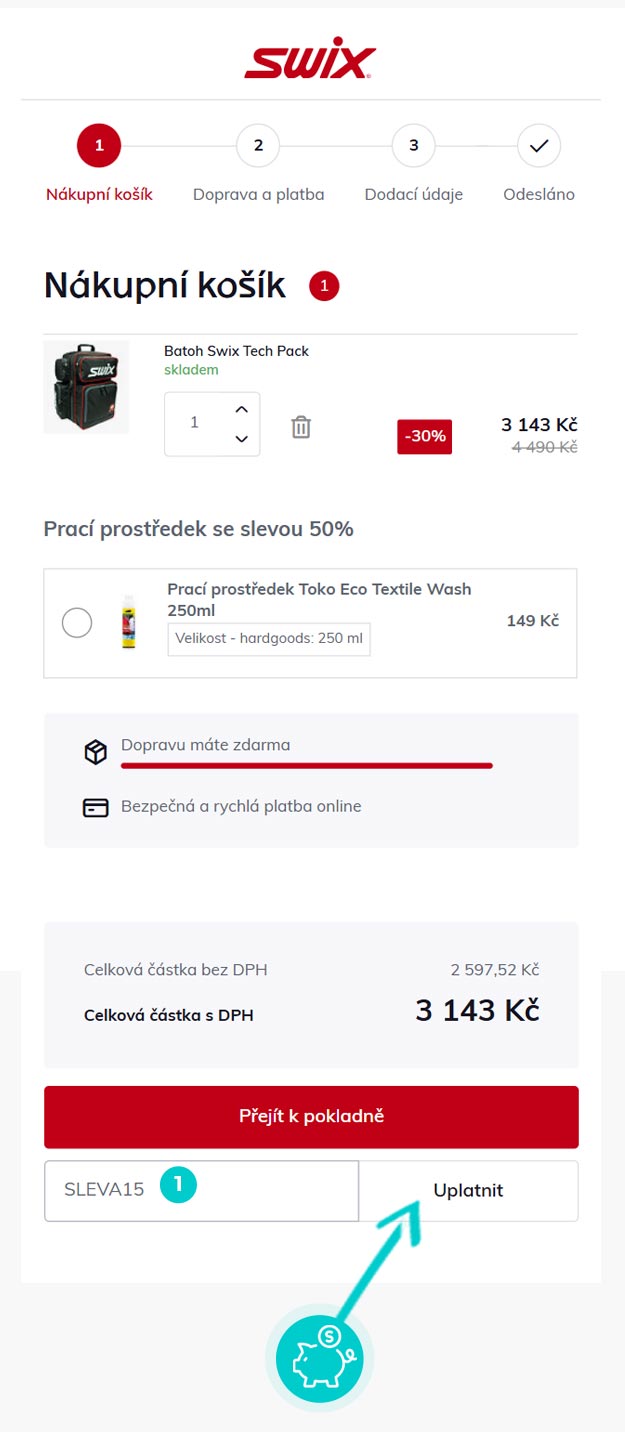The image size is (625, 1432).
Task: Select the Toko Eco Textile Wash radio button
Action: [77, 623]
